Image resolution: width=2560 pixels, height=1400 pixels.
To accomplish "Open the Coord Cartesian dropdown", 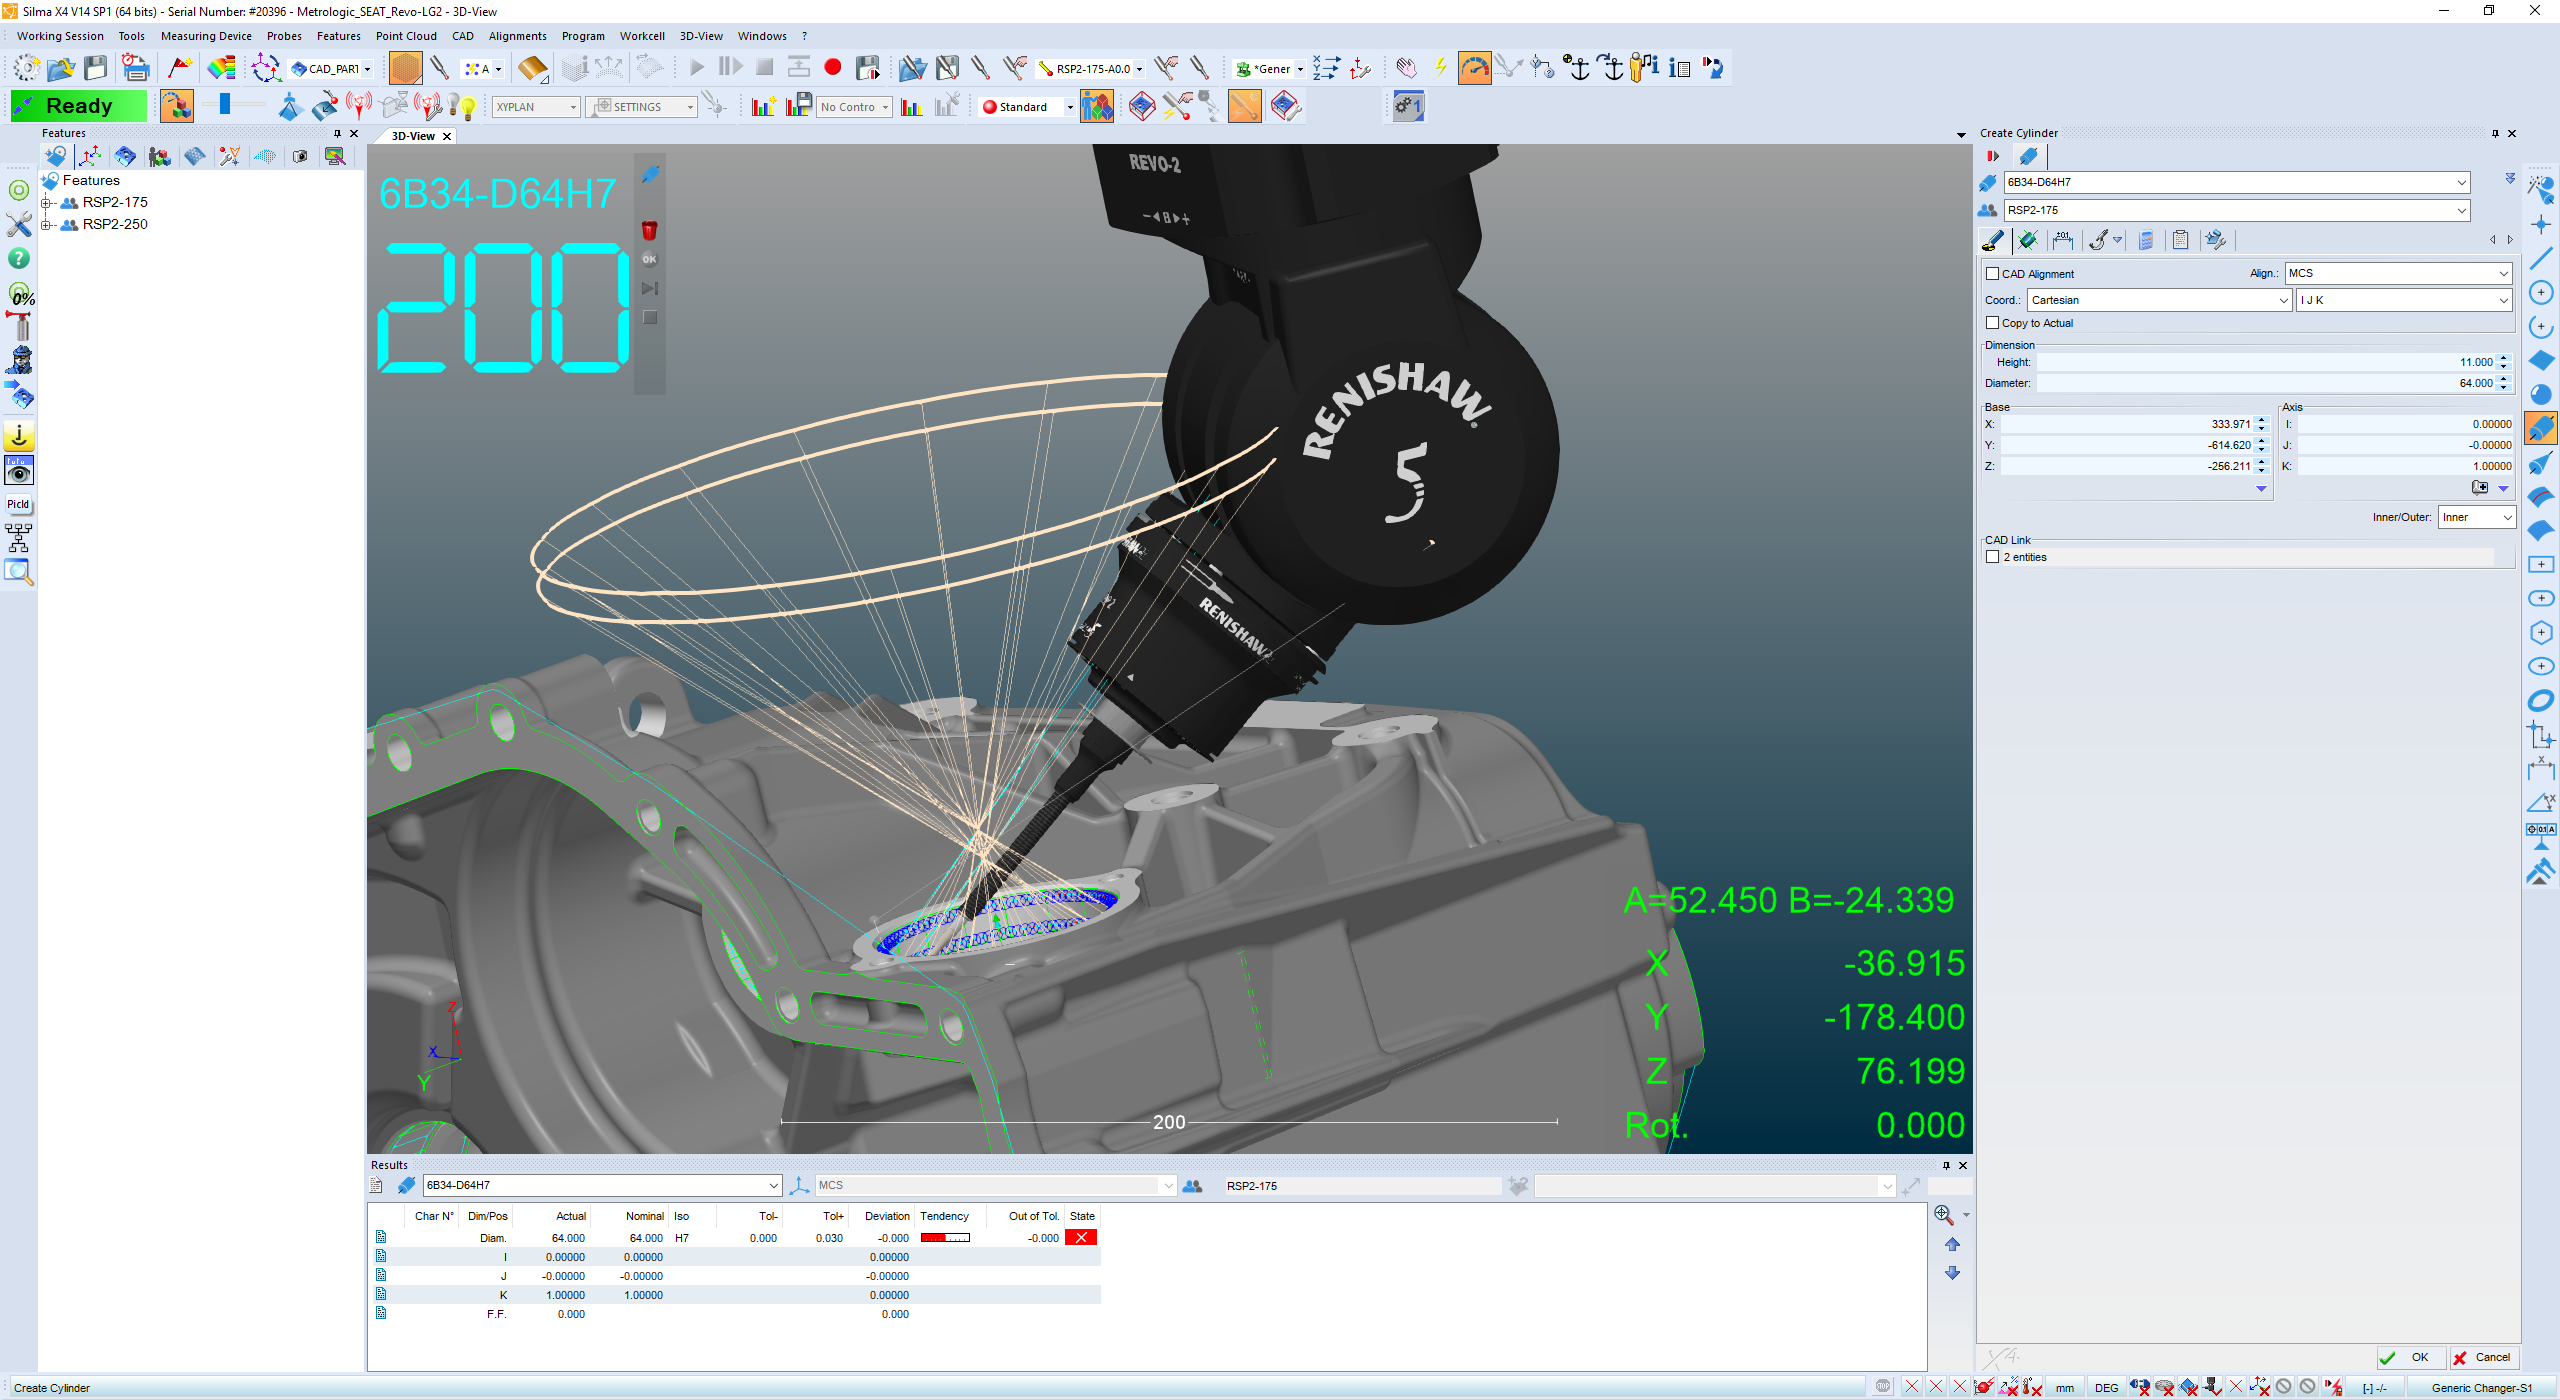I will click(x=2158, y=300).
